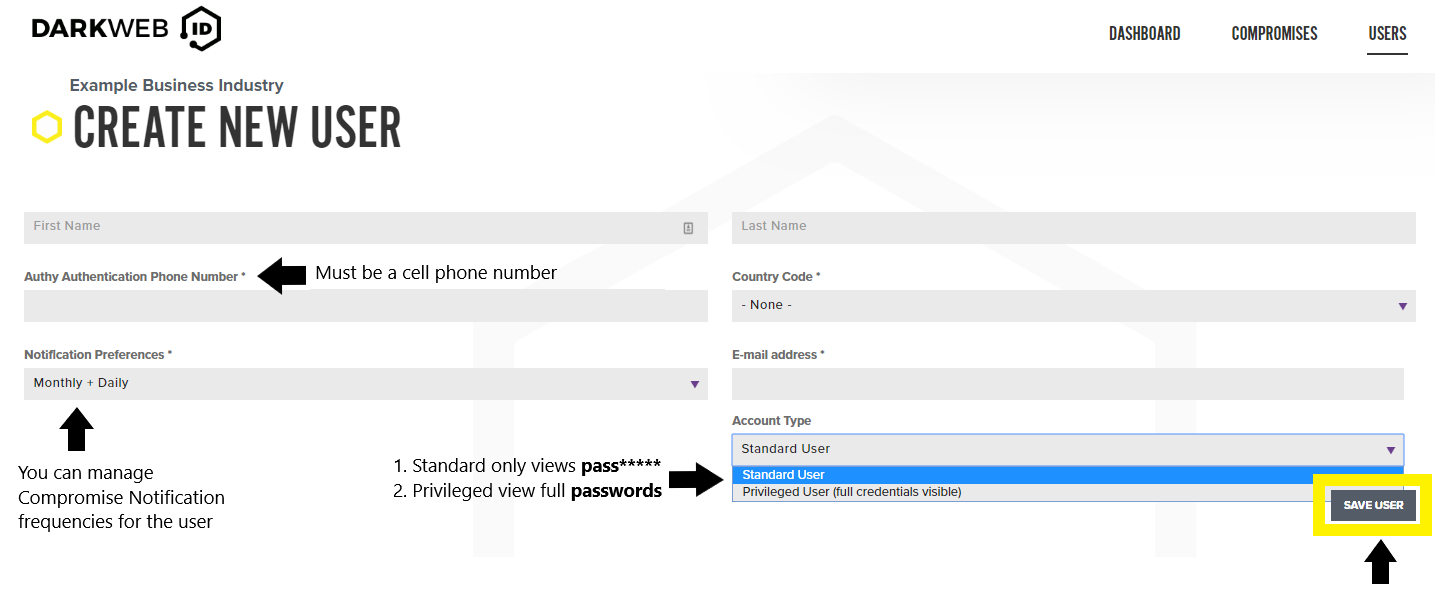Click the Save User button
This screenshot has height=590, width=1435.
[1373, 505]
